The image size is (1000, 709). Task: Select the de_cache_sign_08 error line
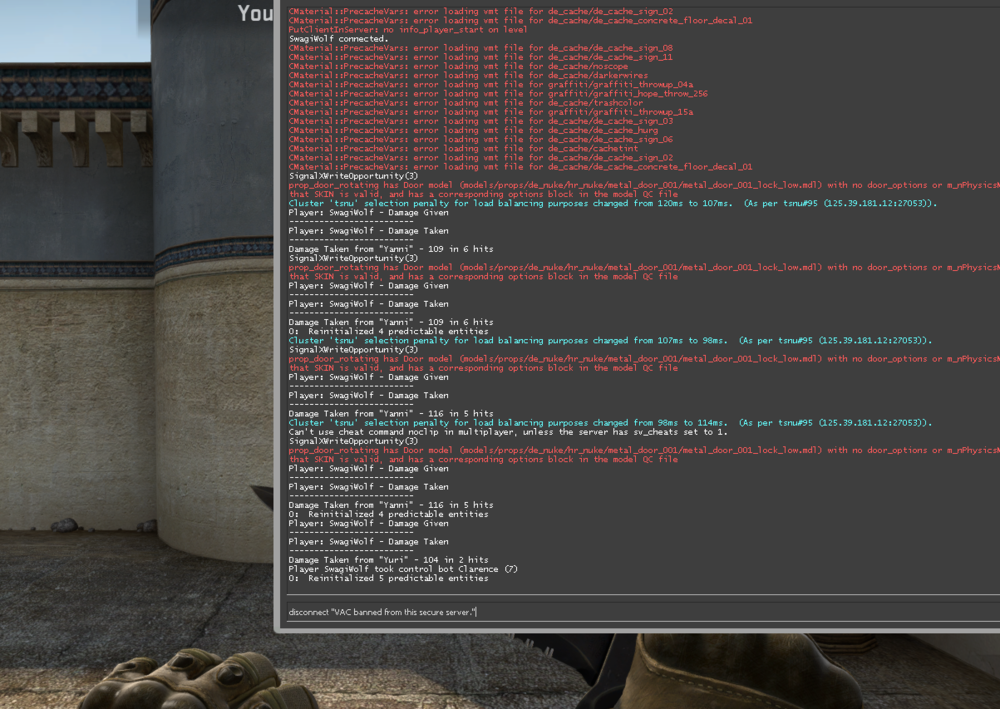(480, 48)
